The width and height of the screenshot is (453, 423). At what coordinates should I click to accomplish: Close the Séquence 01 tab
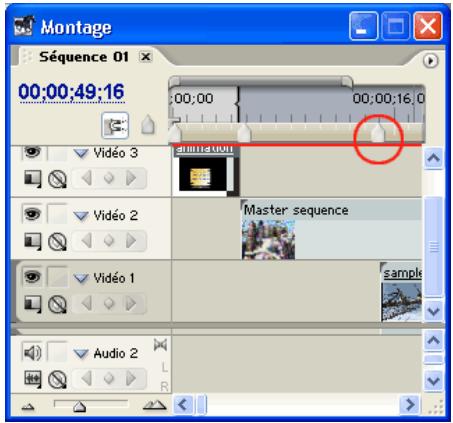(x=145, y=57)
